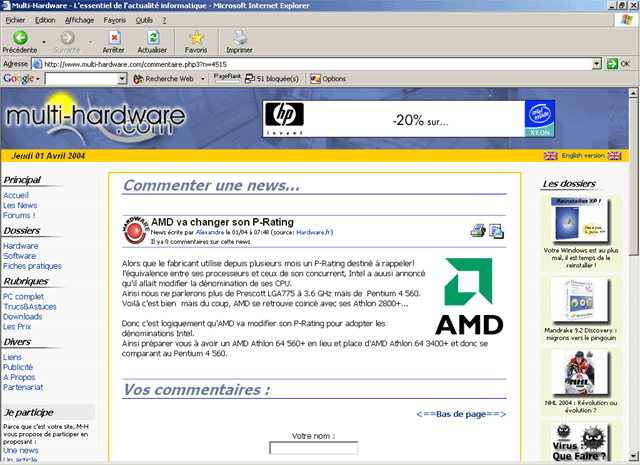The height and width of the screenshot is (465, 640).
Task: Expand the address bar dropdown arrow
Action: [x=597, y=64]
